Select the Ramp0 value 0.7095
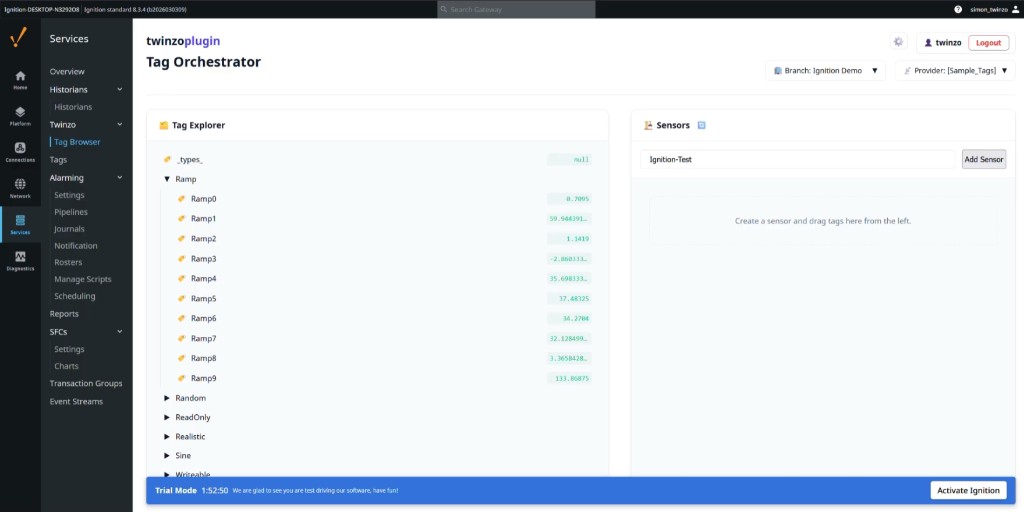The image size is (1024, 512). [x=569, y=199]
